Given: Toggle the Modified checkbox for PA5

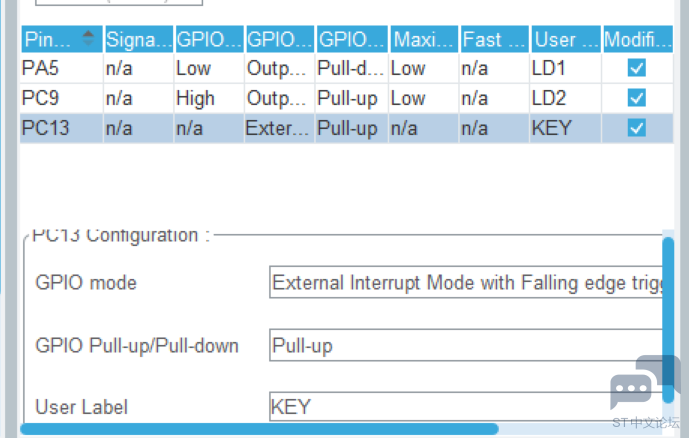Looking at the screenshot, I should tap(637, 68).
